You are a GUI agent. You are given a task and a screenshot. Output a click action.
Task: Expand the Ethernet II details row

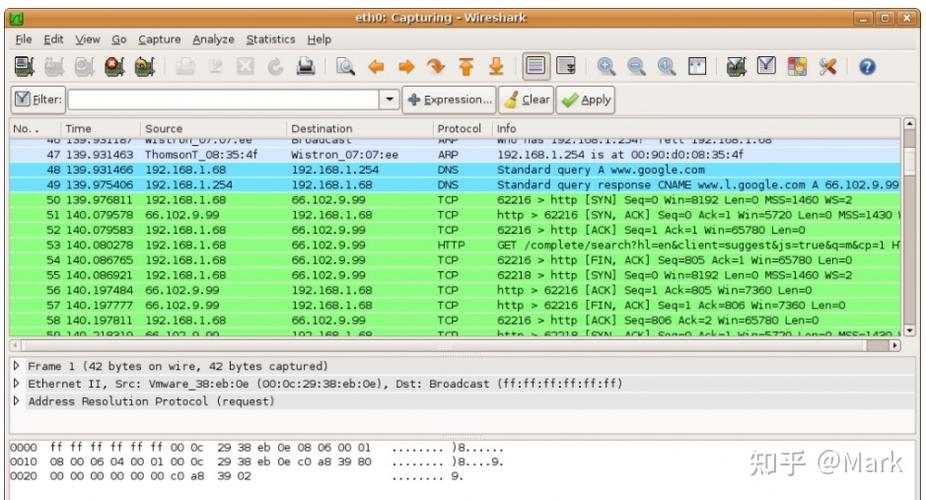coord(17,384)
